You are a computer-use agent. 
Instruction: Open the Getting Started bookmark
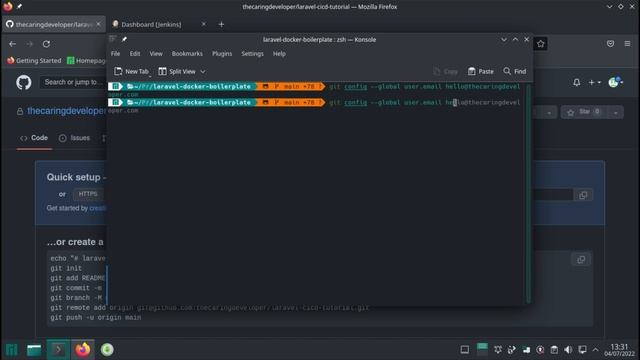point(34,61)
